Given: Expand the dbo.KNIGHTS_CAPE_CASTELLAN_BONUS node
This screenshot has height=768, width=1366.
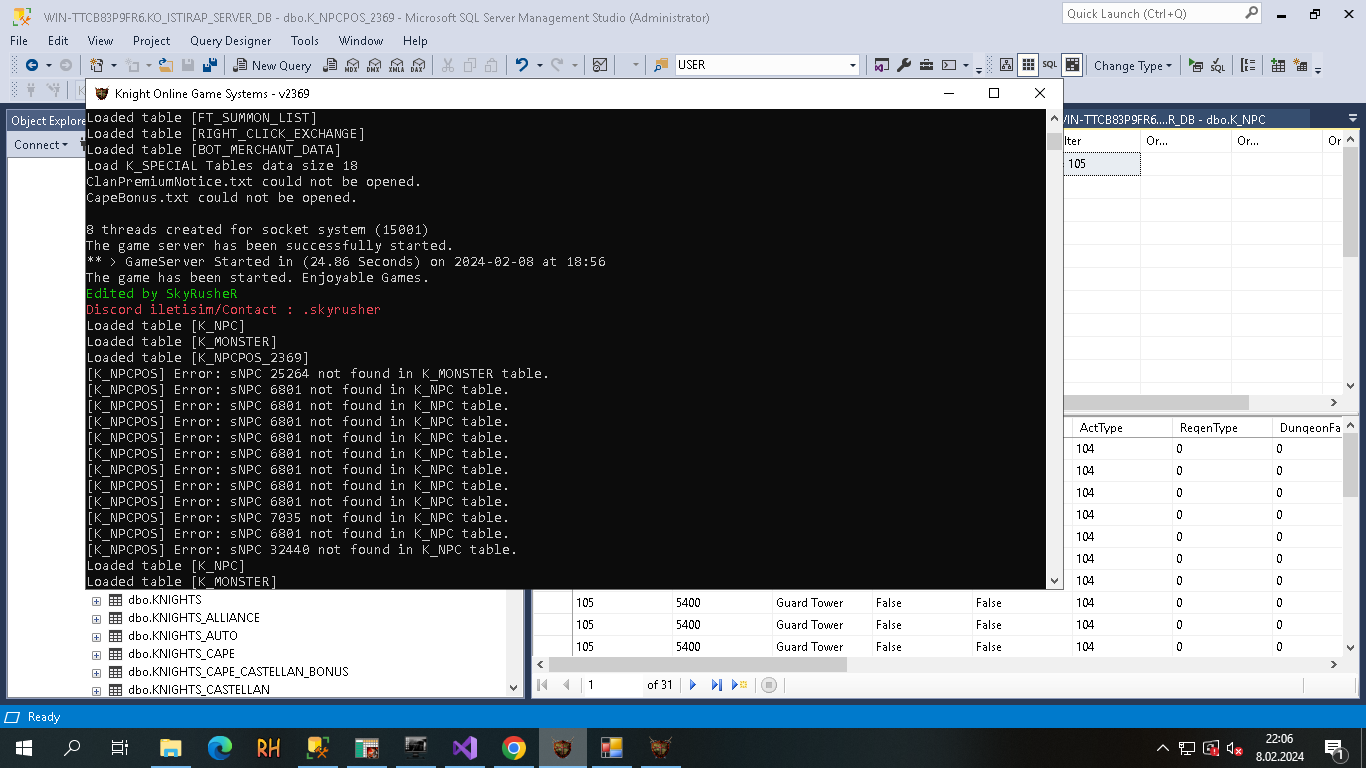Looking at the screenshot, I should (x=96, y=673).
